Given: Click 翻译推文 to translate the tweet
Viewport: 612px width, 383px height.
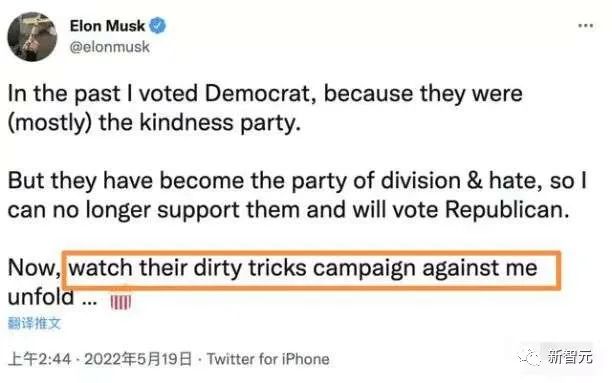Looking at the screenshot, I should pos(34,323).
